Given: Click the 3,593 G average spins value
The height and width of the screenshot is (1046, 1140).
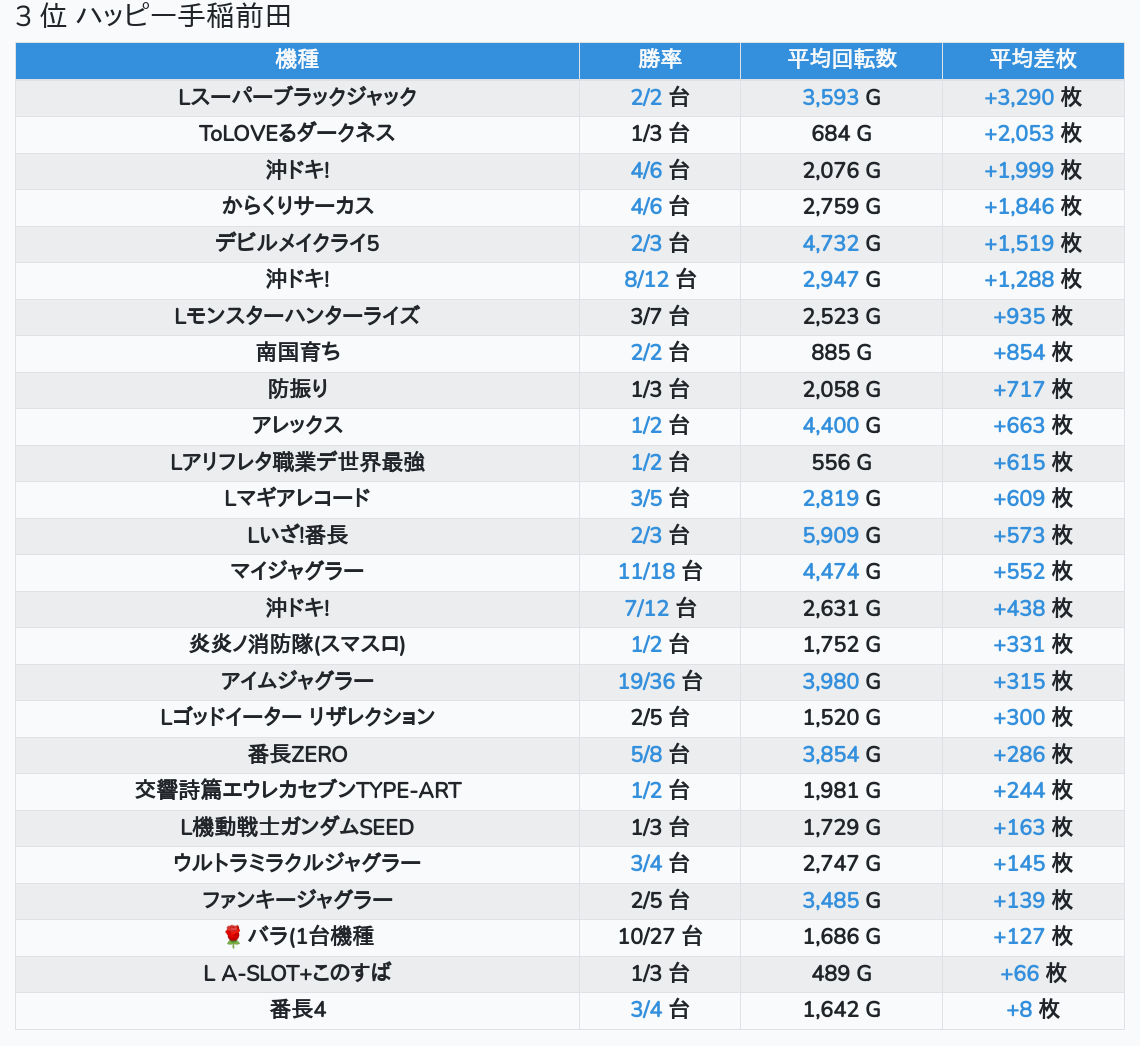Looking at the screenshot, I should point(841,97).
